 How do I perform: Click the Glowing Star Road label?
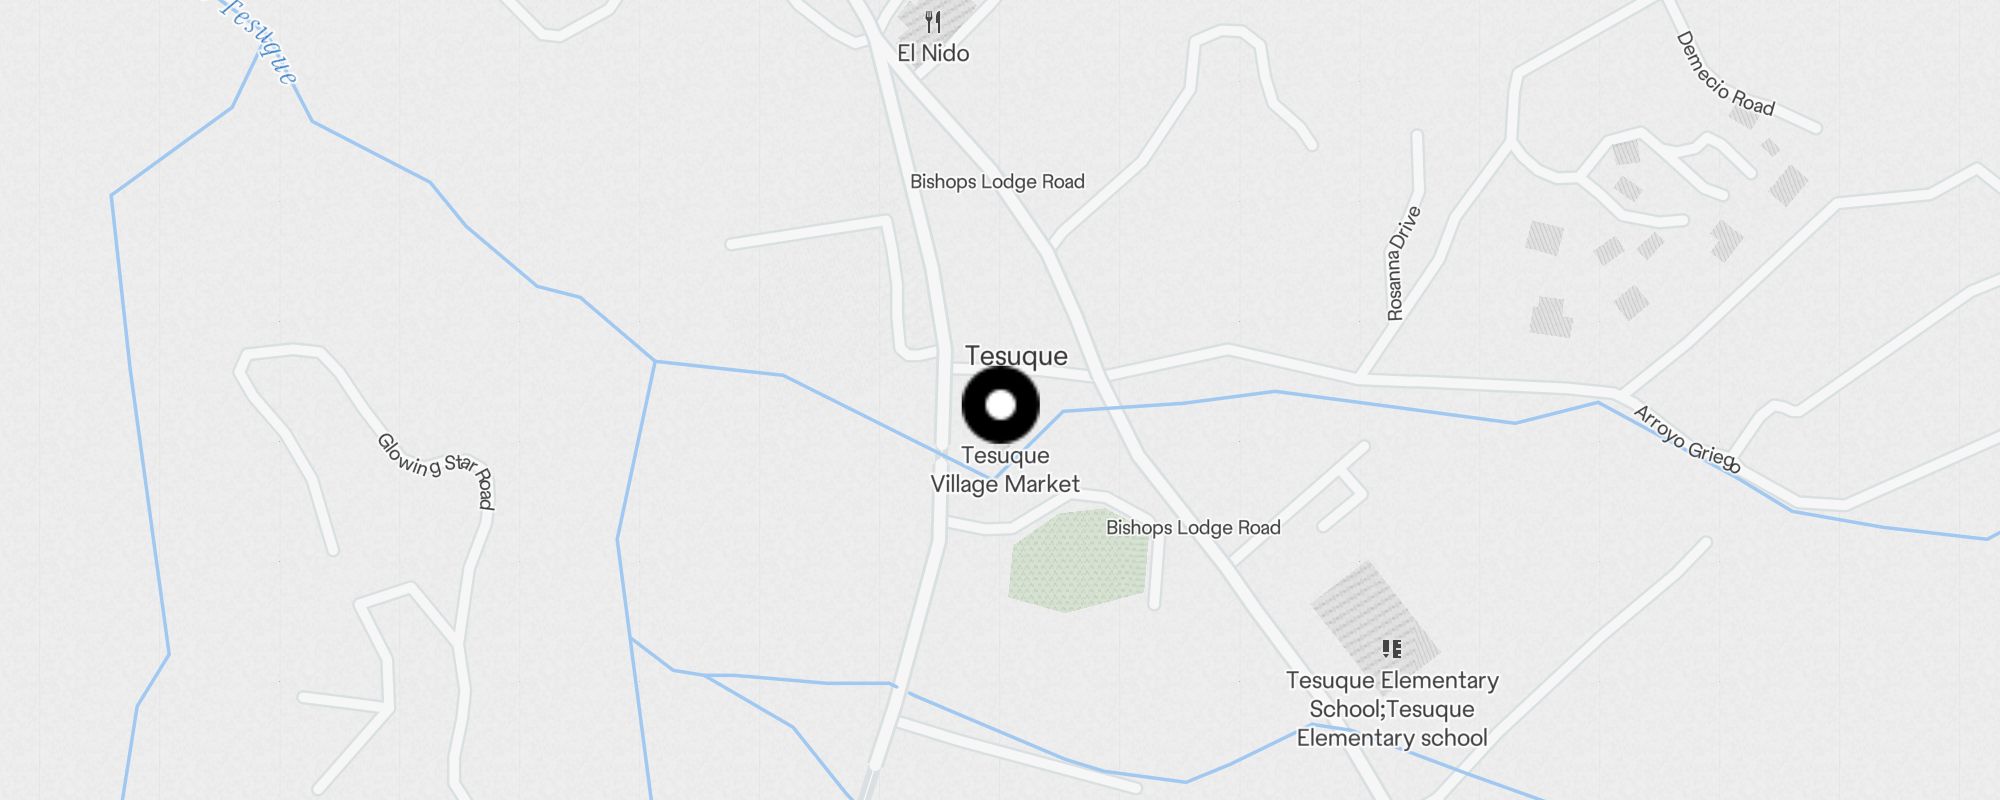437,470
